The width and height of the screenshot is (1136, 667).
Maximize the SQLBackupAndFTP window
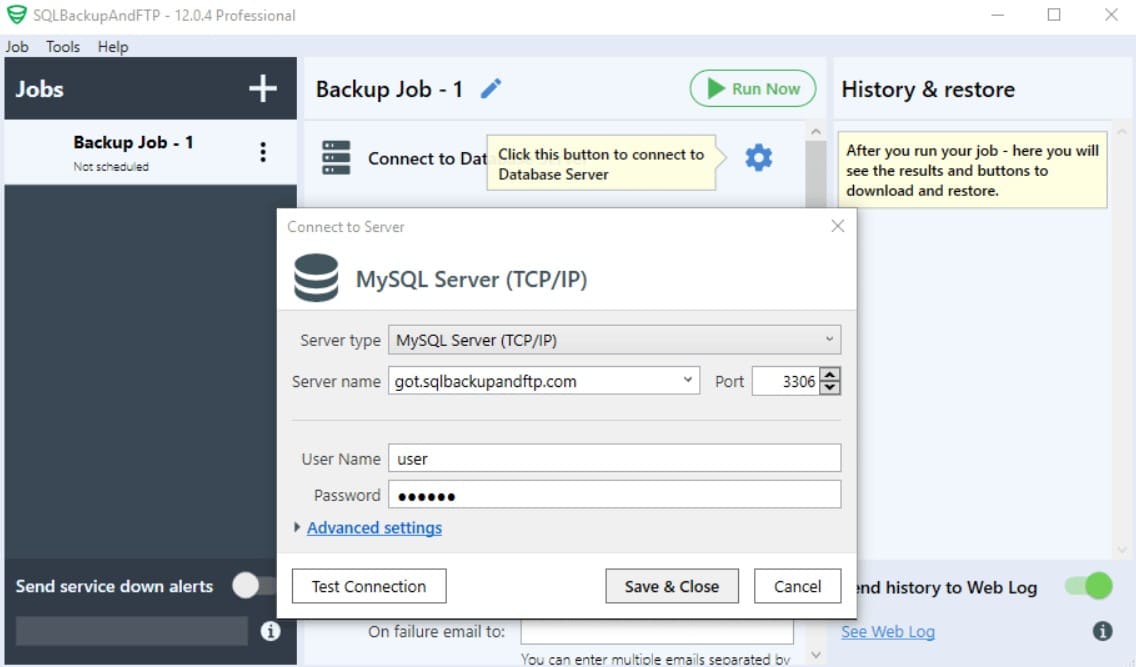(1054, 15)
